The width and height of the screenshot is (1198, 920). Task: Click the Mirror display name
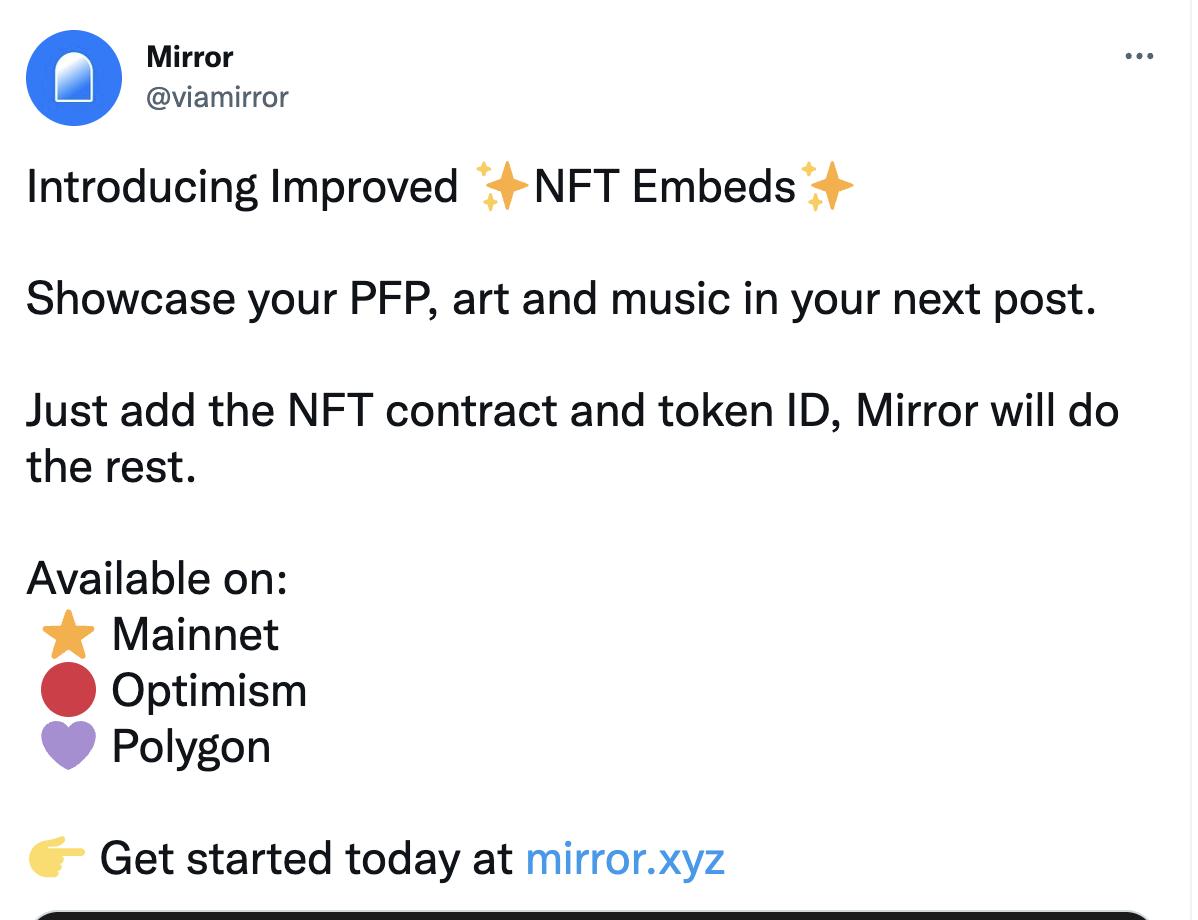point(189,57)
